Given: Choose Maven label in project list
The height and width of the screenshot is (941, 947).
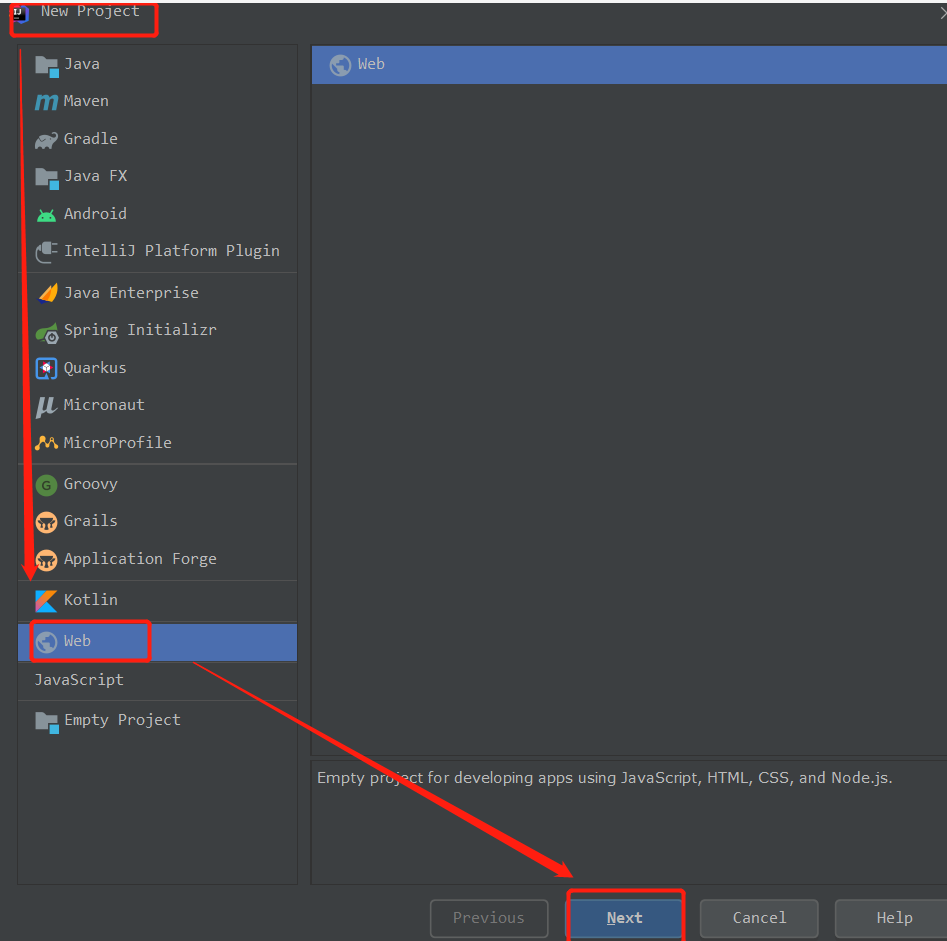Looking at the screenshot, I should 86,101.
